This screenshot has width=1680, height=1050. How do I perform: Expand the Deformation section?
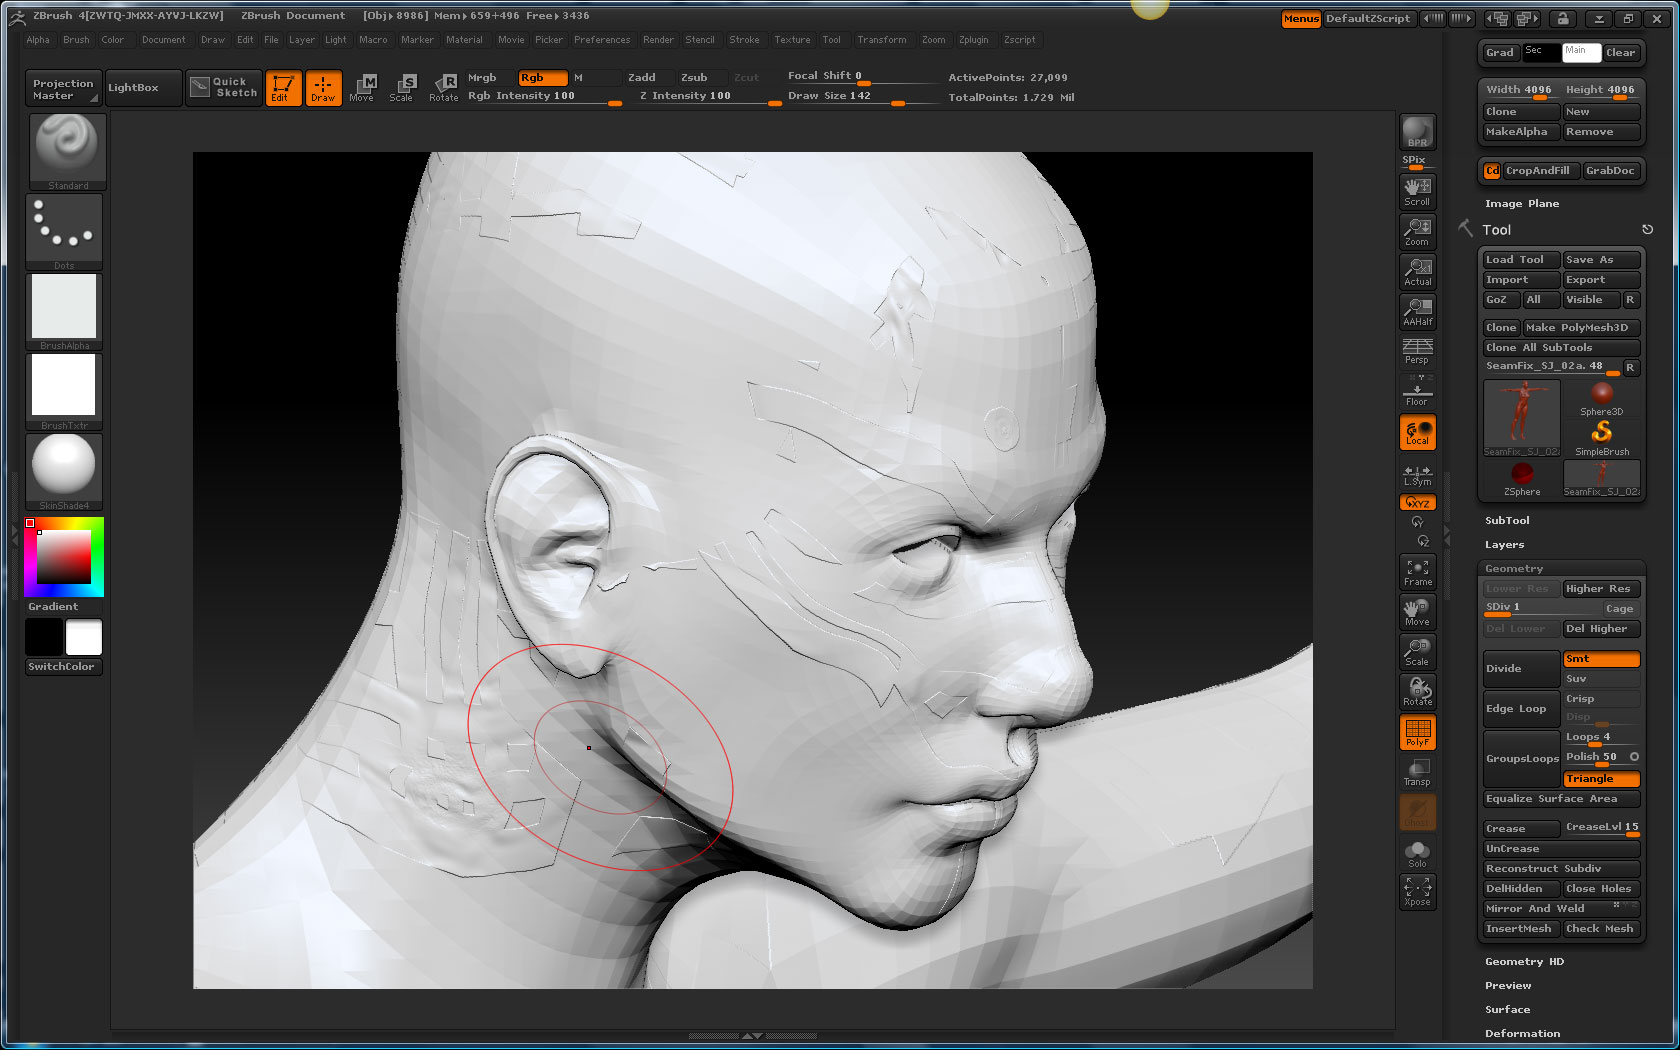[x=1522, y=1034]
